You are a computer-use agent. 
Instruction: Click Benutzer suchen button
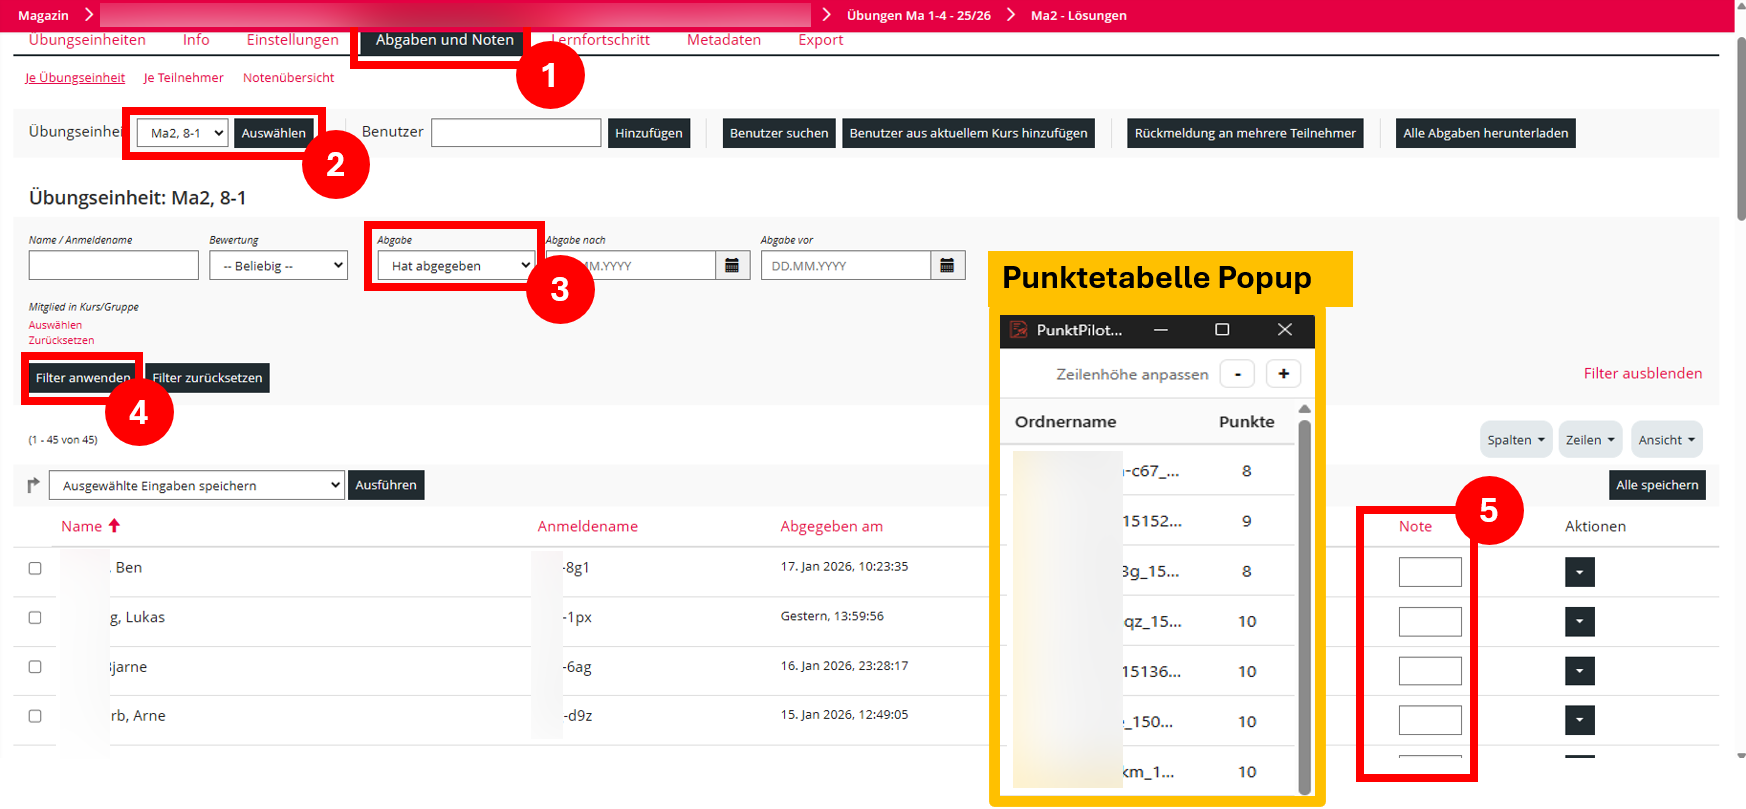tap(779, 133)
